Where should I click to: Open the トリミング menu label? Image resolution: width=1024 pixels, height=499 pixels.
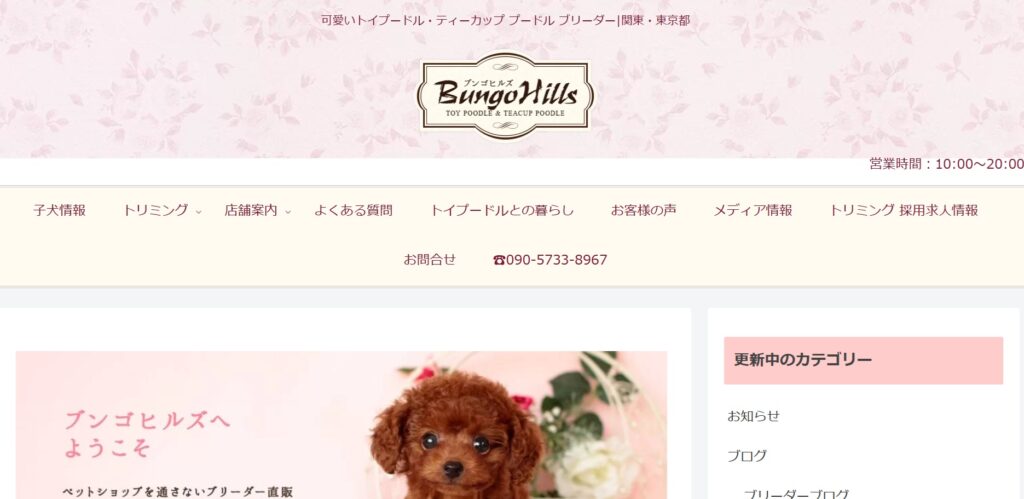tap(155, 210)
